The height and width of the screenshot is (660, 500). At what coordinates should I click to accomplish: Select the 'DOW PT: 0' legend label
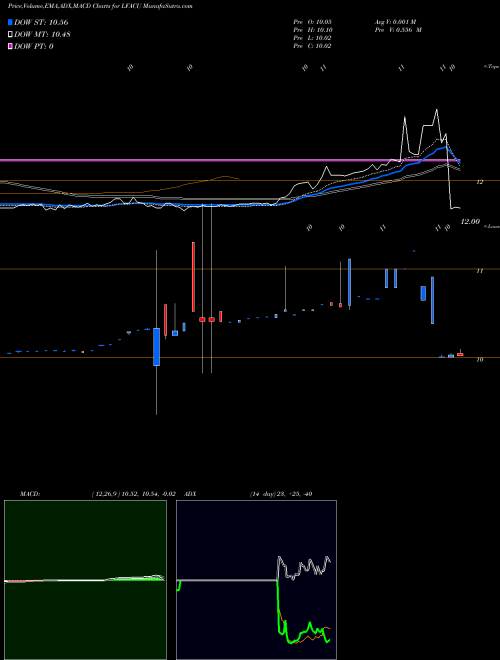34,46
